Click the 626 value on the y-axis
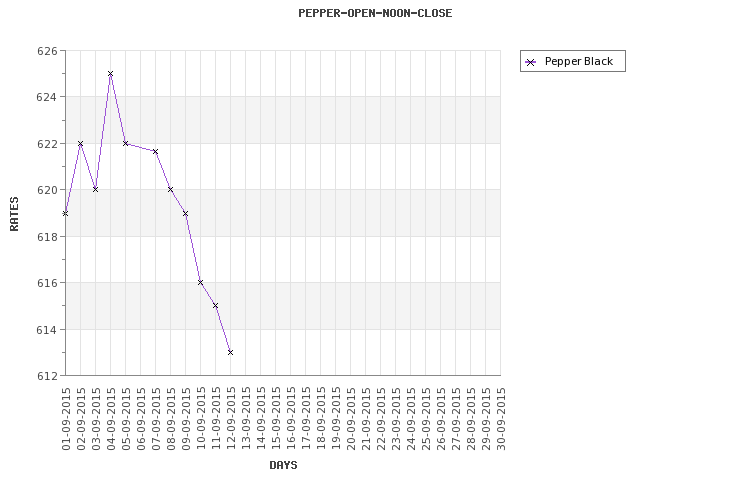The image size is (750, 500). 48,51
